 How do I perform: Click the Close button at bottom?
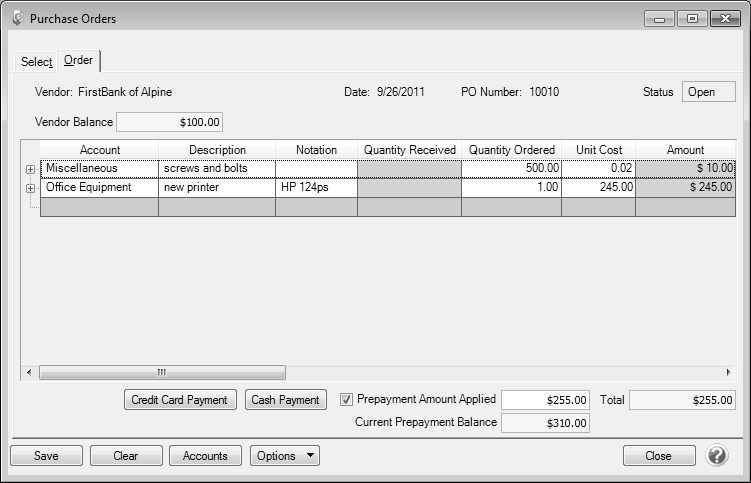point(658,456)
